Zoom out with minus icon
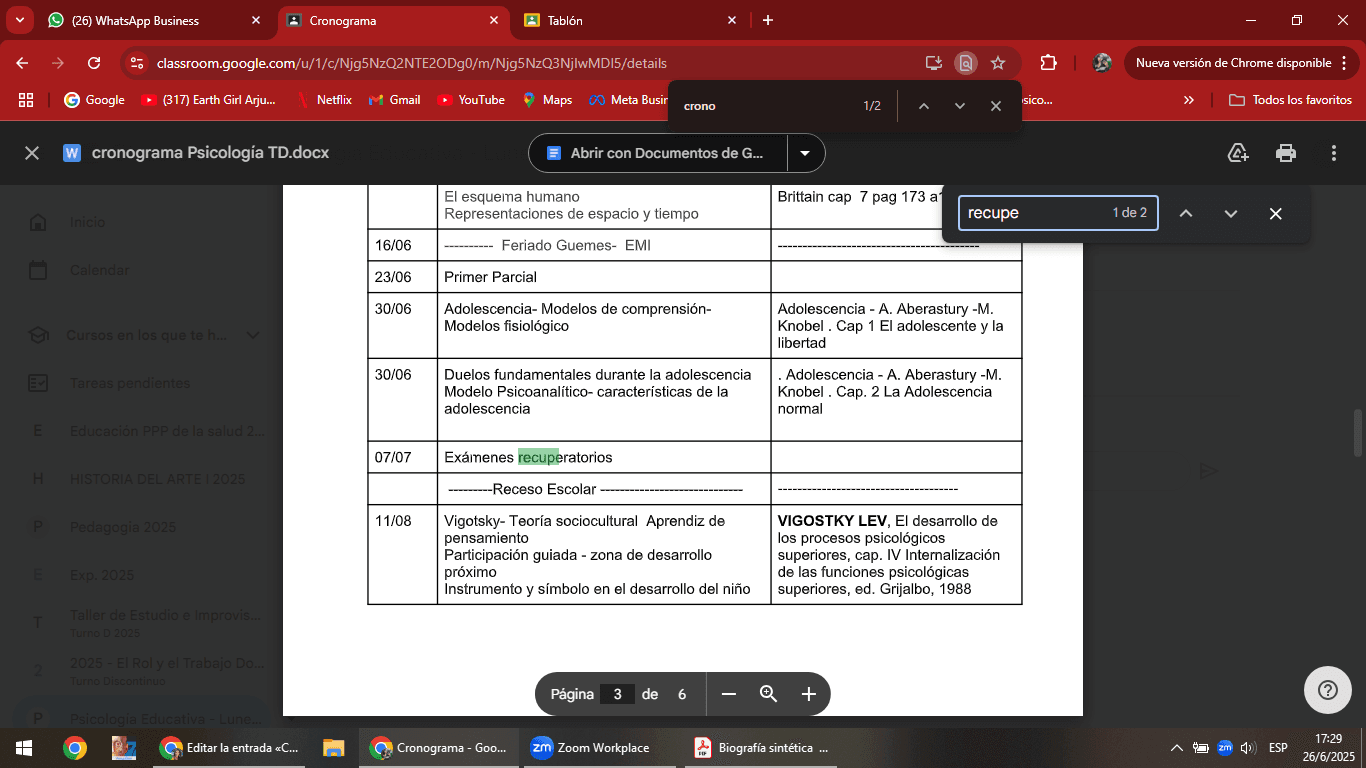The width and height of the screenshot is (1366, 768). point(729,694)
